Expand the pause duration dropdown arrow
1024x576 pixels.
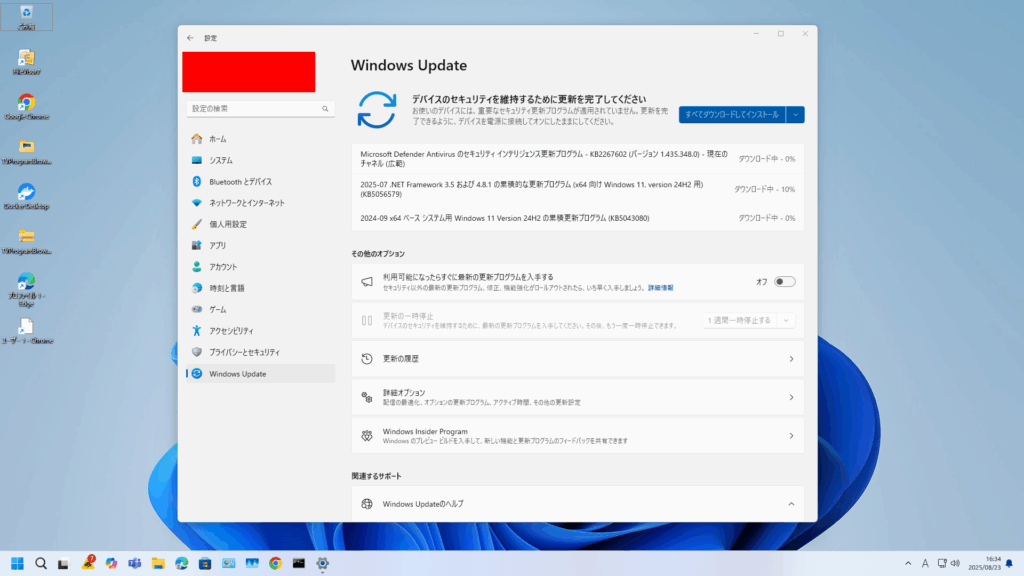click(x=786, y=321)
